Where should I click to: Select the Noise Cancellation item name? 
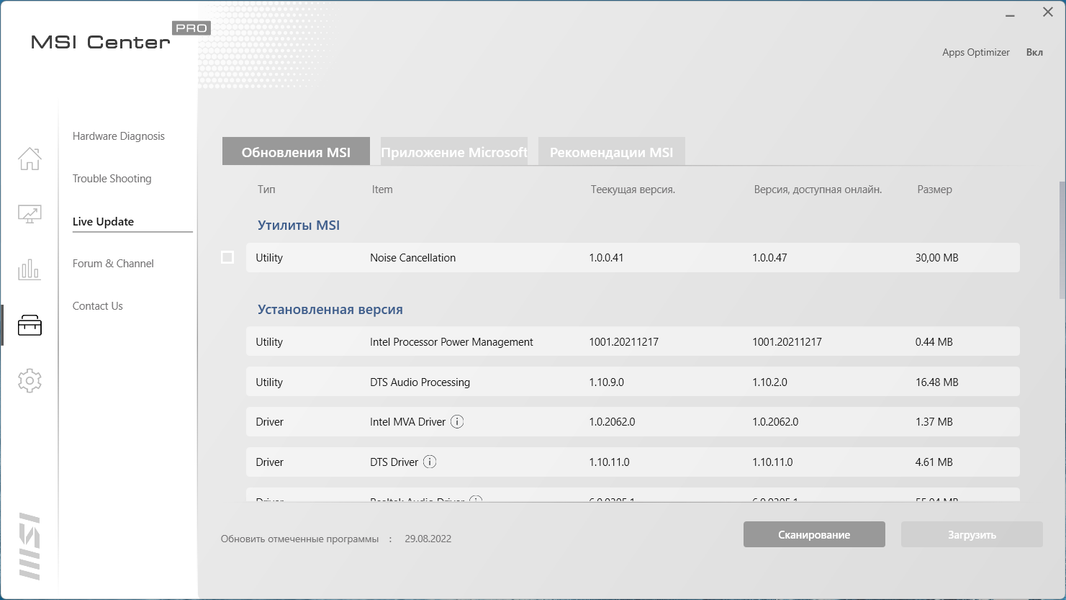pos(413,258)
